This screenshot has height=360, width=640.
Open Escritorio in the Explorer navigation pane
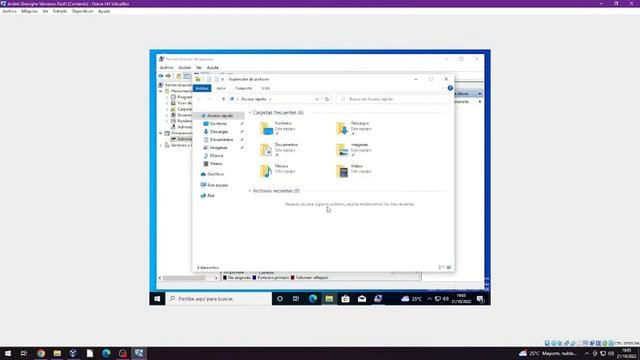coord(218,124)
